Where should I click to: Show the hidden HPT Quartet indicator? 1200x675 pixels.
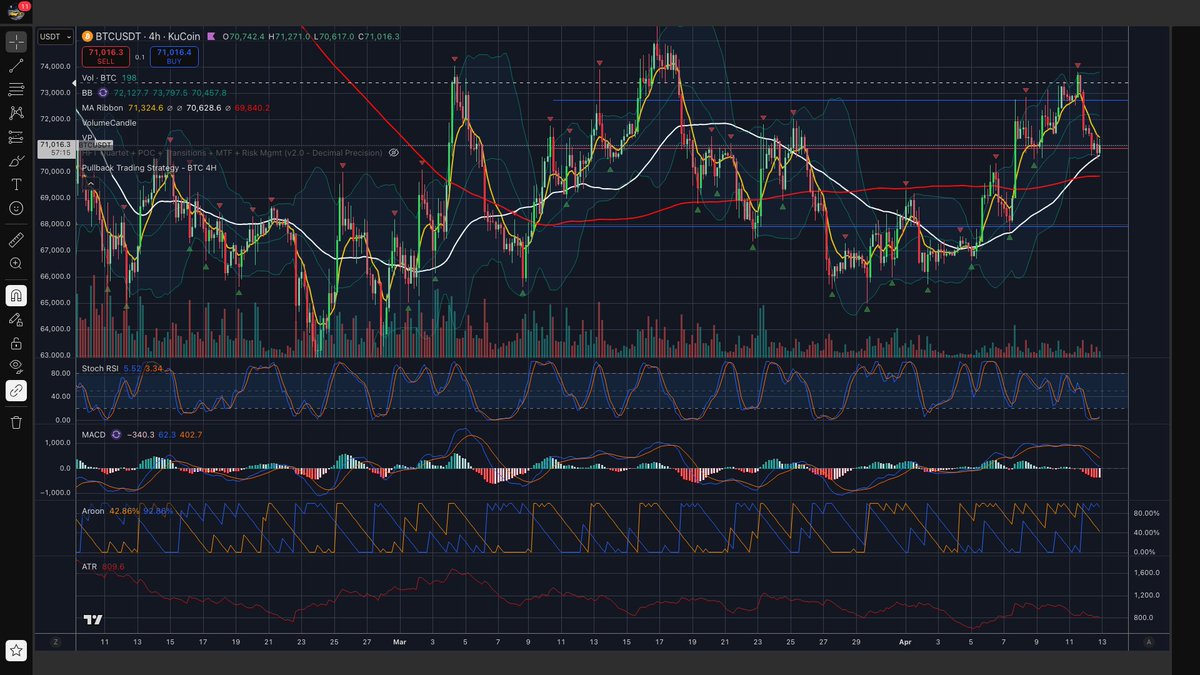394,153
